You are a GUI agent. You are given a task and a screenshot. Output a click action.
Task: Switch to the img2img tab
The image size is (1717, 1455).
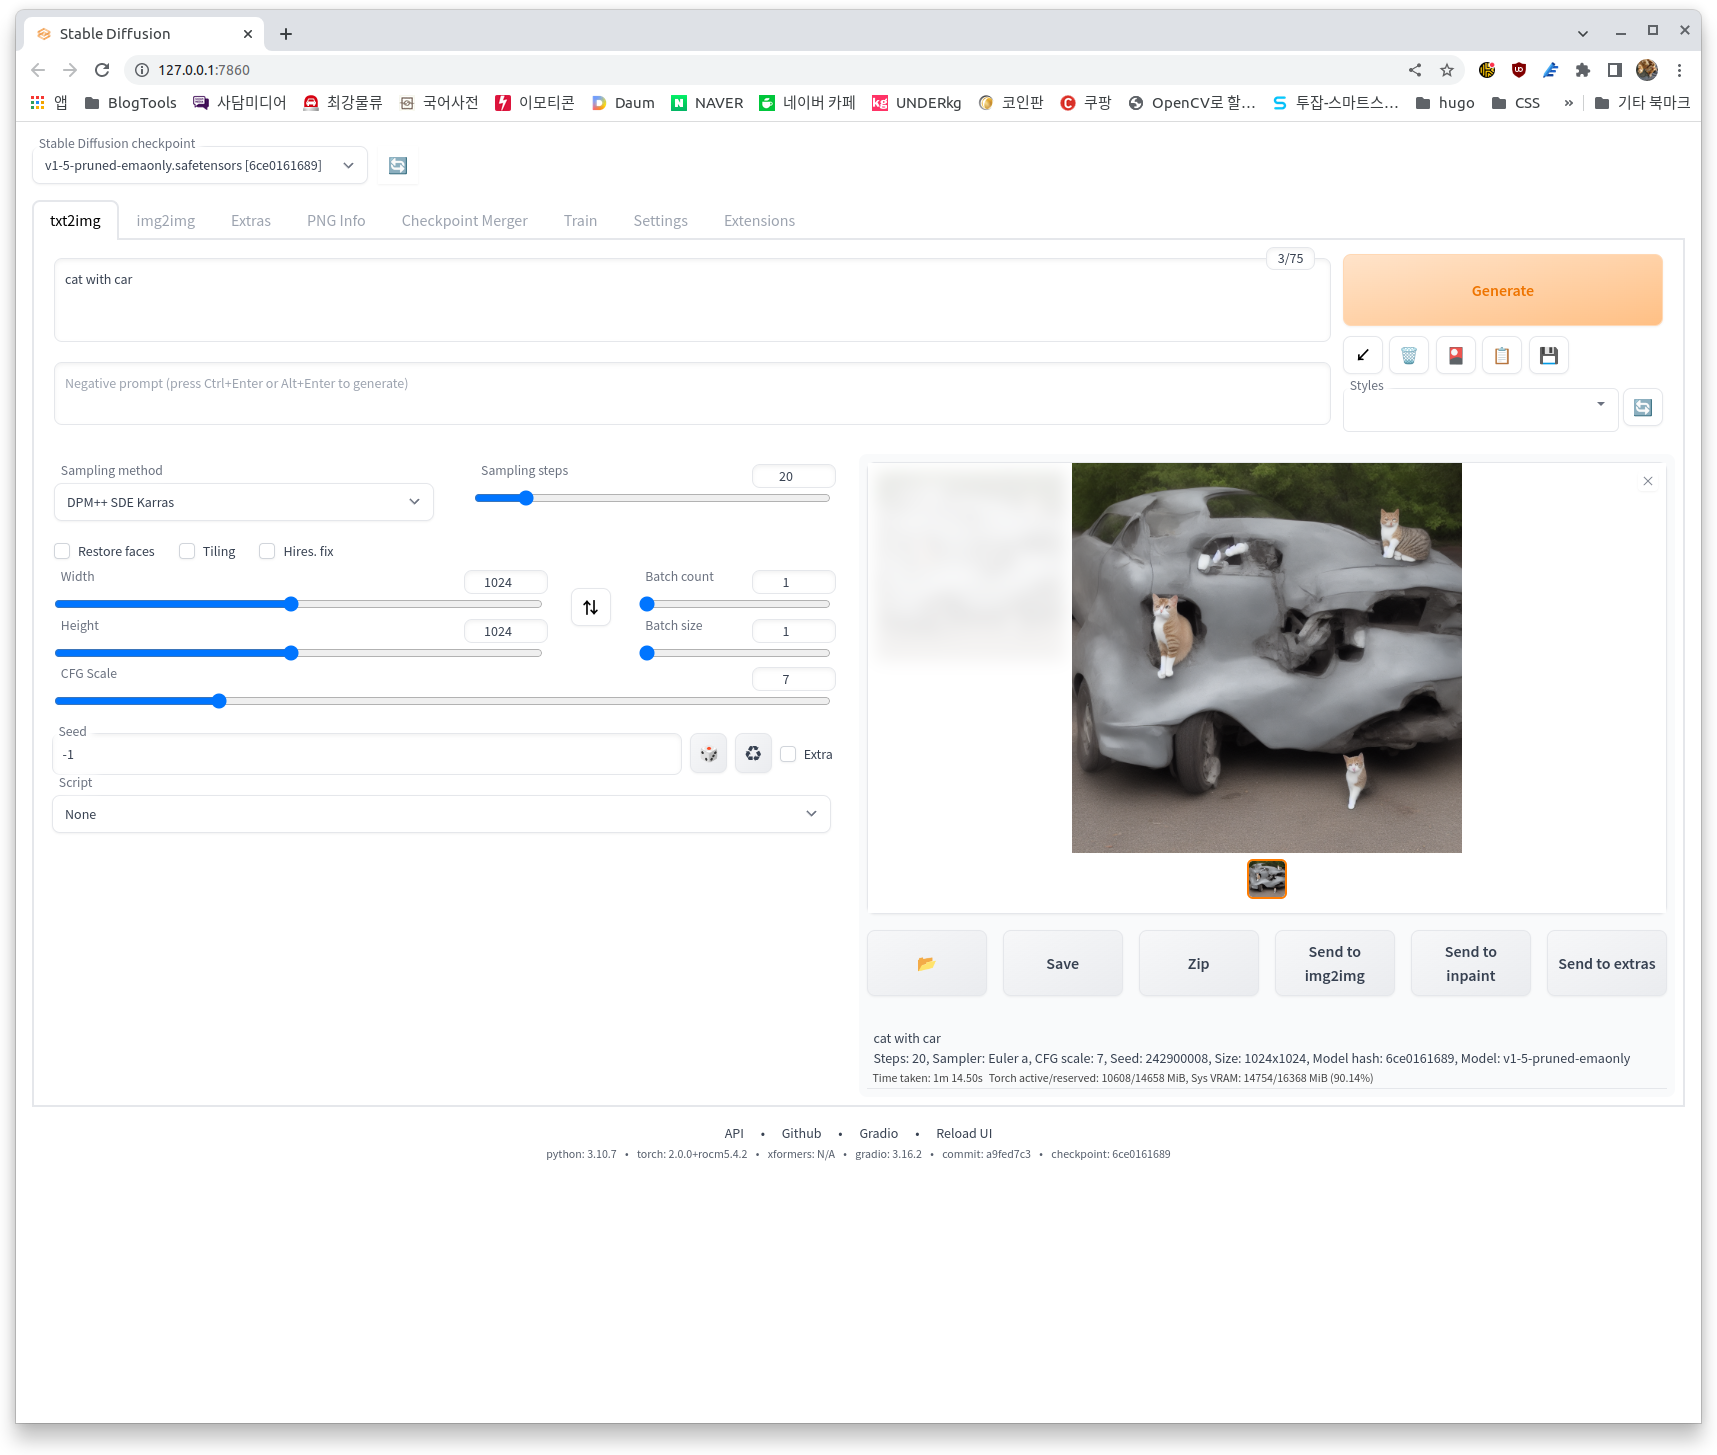tap(166, 221)
